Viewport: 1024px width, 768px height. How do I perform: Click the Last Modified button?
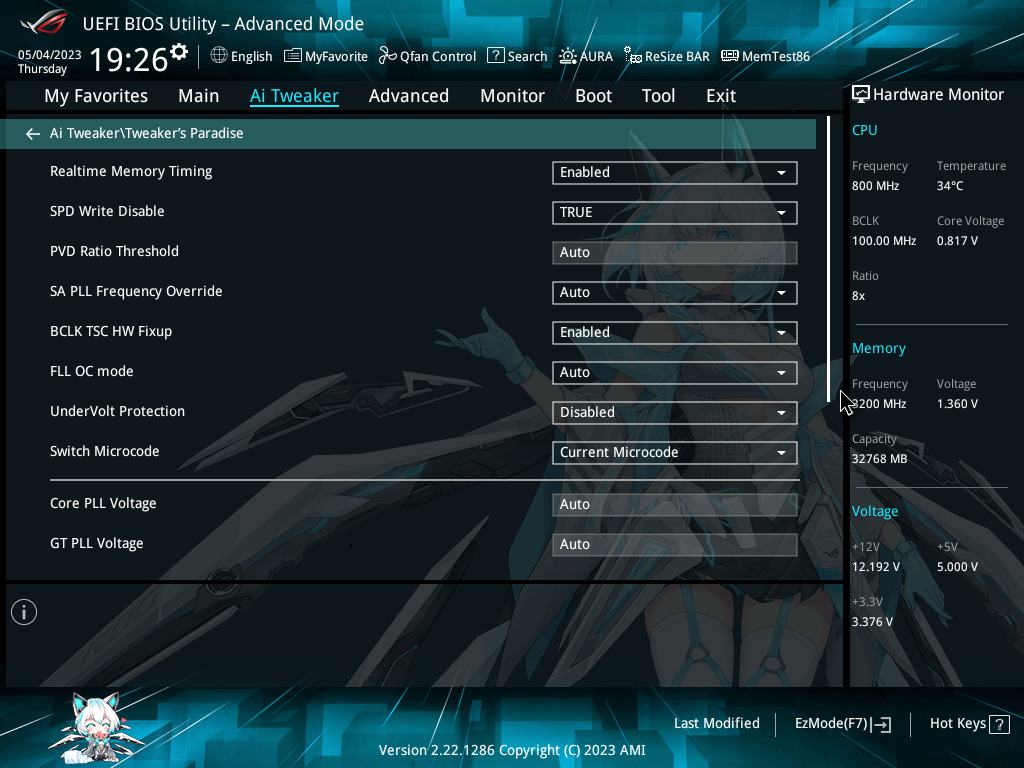coord(716,724)
